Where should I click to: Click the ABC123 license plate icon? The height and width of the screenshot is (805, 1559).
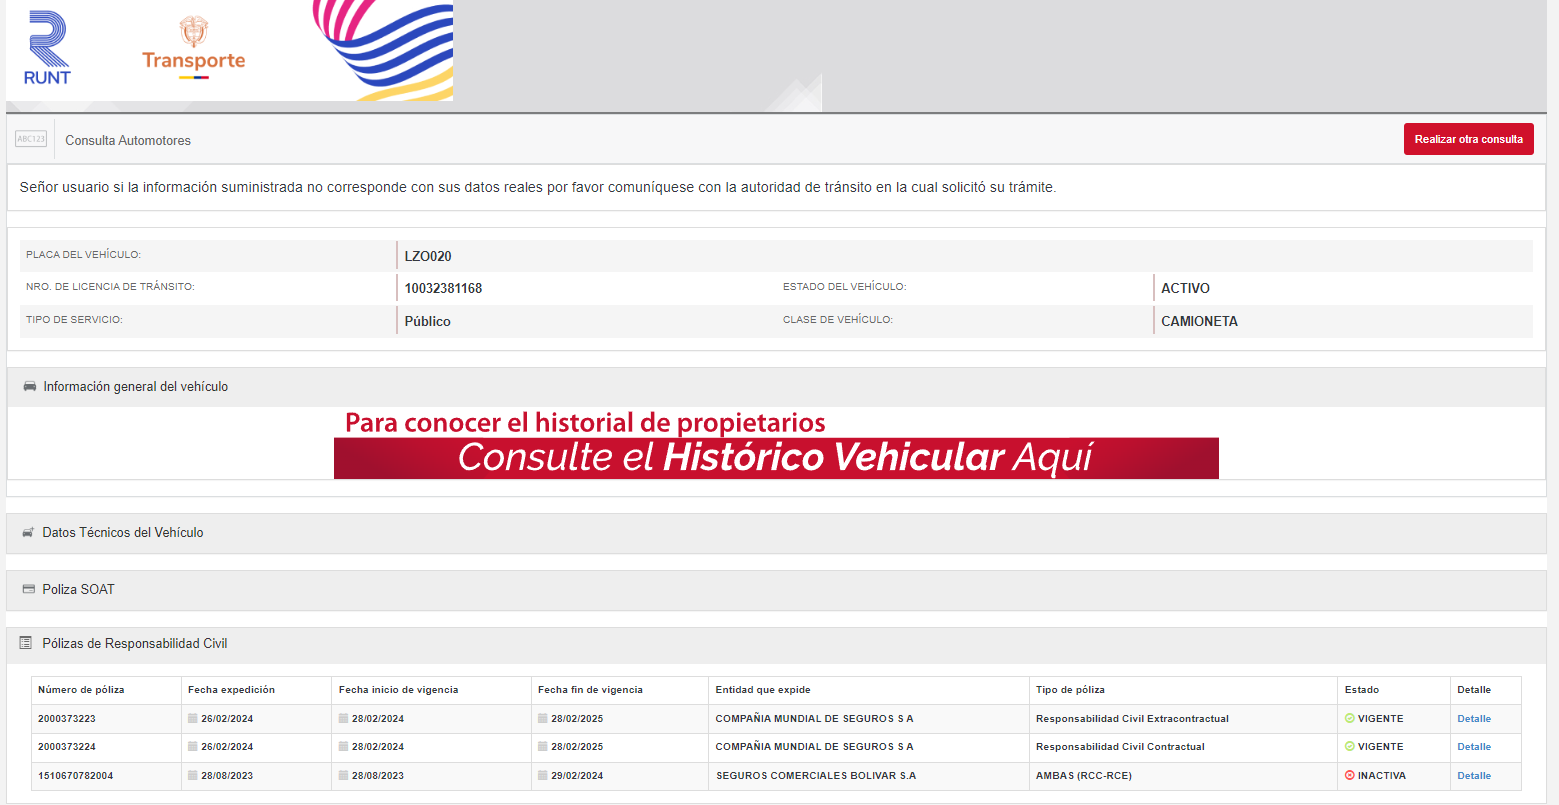pos(31,139)
